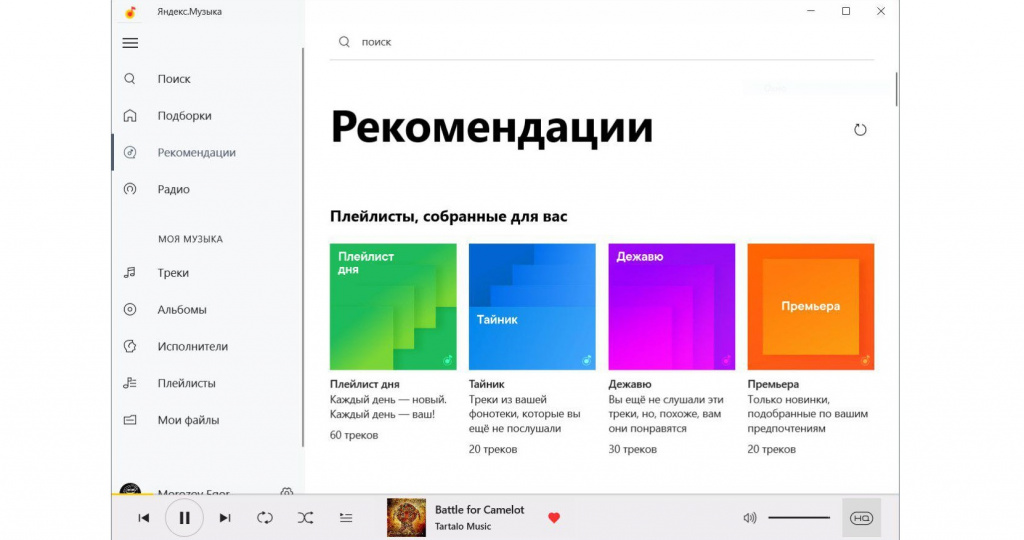Image resolution: width=1024 pixels, height=540 pixels.
Task: Mute the volume speaker icon
Action: (750, 518)
